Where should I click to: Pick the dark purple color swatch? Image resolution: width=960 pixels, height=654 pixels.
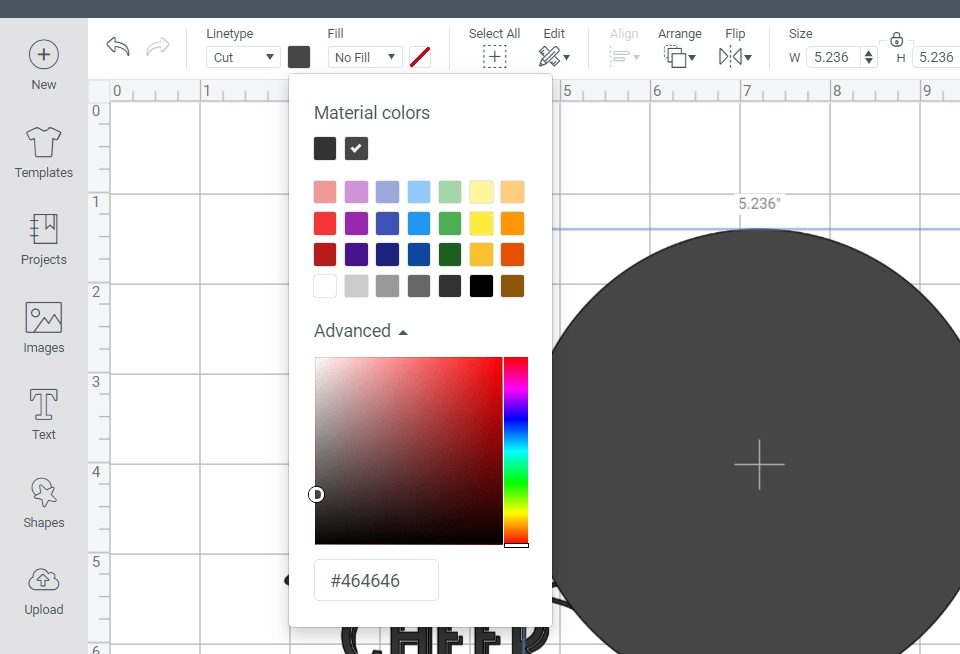(x=356, y=255)
